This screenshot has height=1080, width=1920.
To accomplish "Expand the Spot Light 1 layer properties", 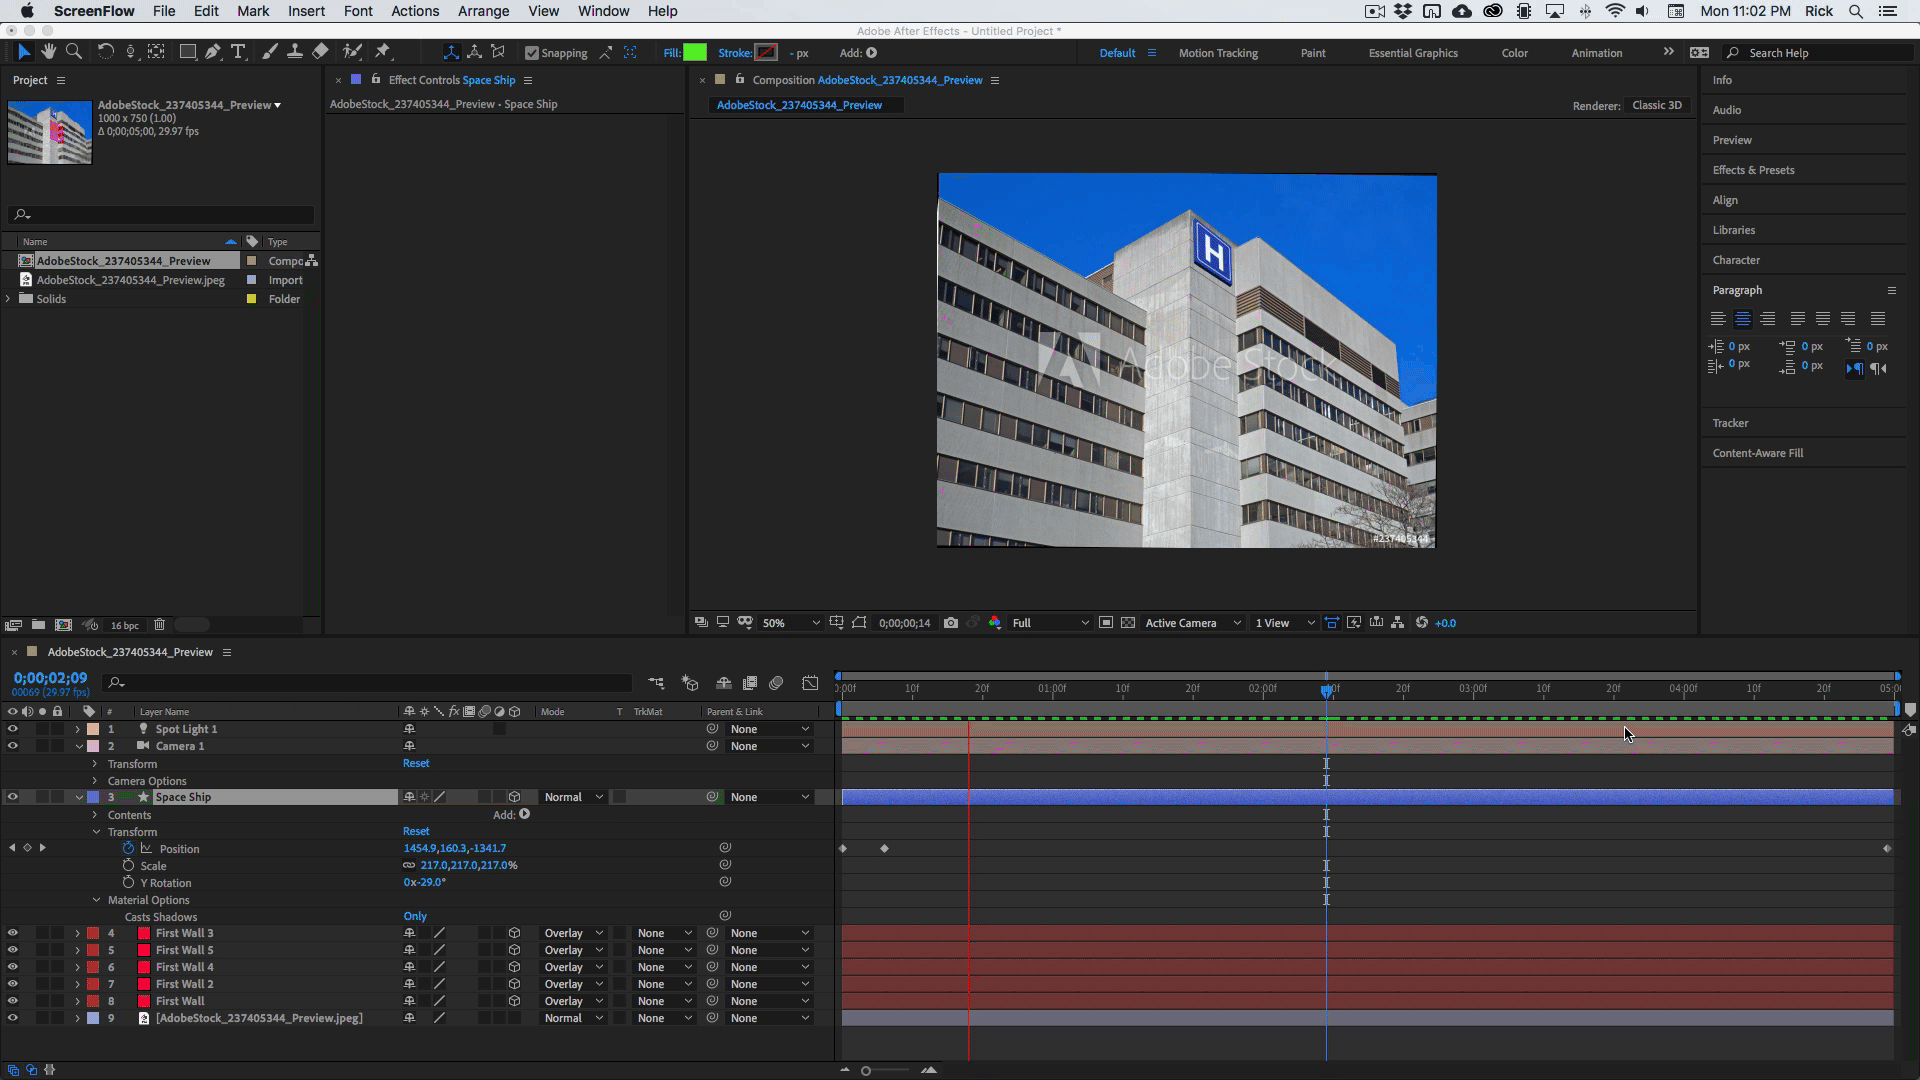I will pos(78,729).
